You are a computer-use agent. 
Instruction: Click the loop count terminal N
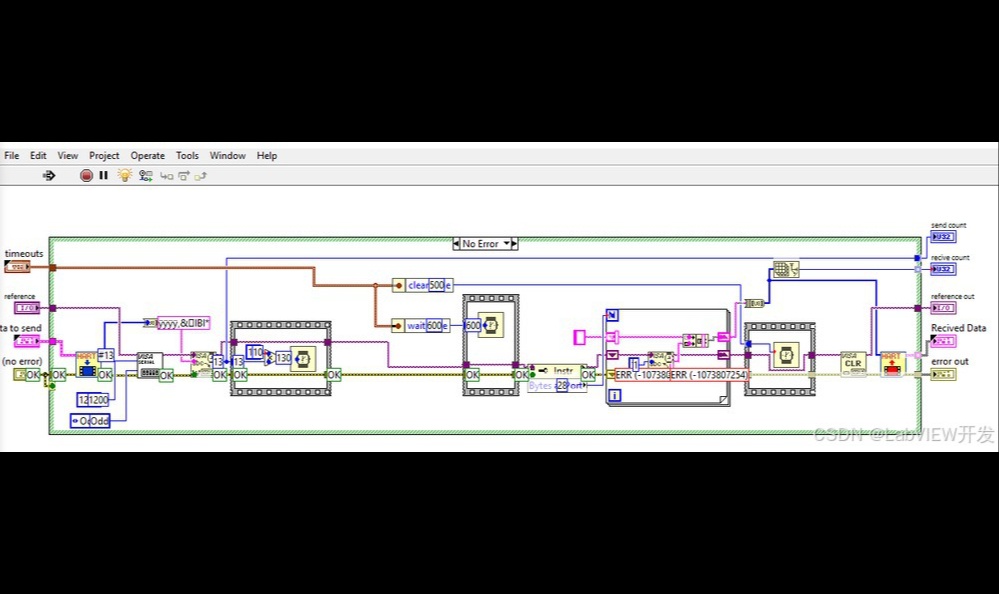click(612, 314)
